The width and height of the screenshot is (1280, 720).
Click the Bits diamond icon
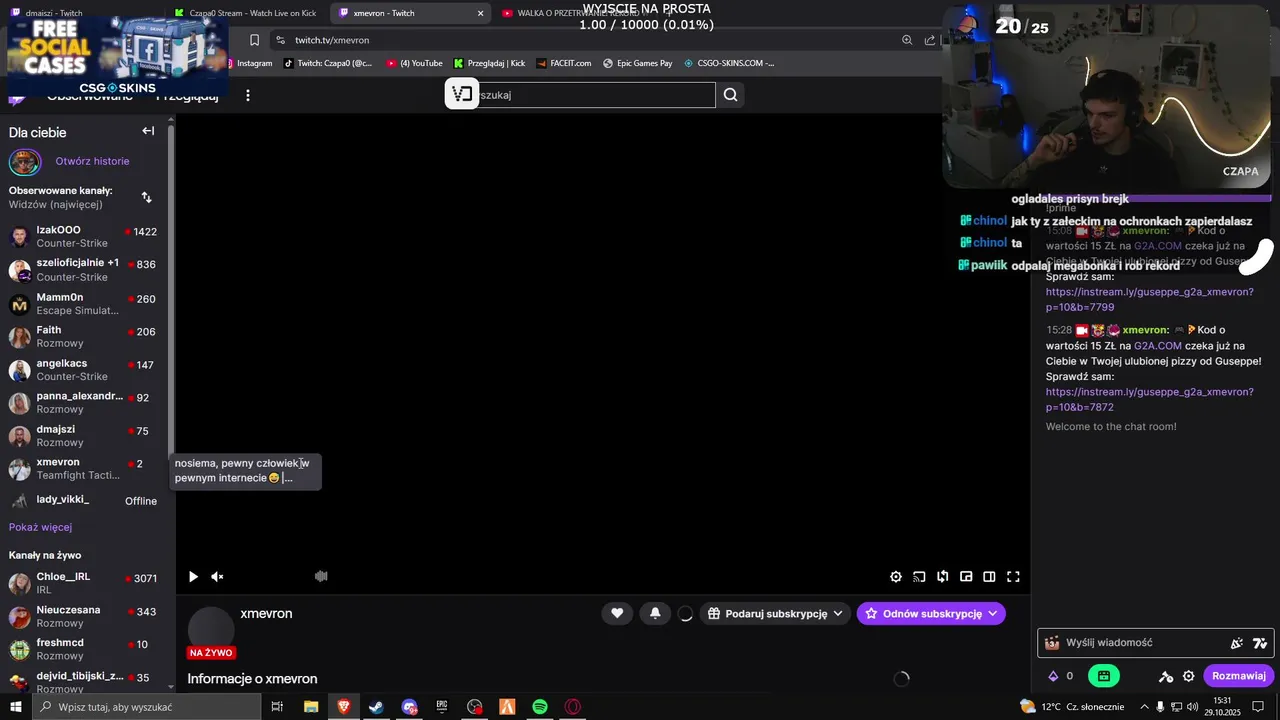(x=1053, y=676)
